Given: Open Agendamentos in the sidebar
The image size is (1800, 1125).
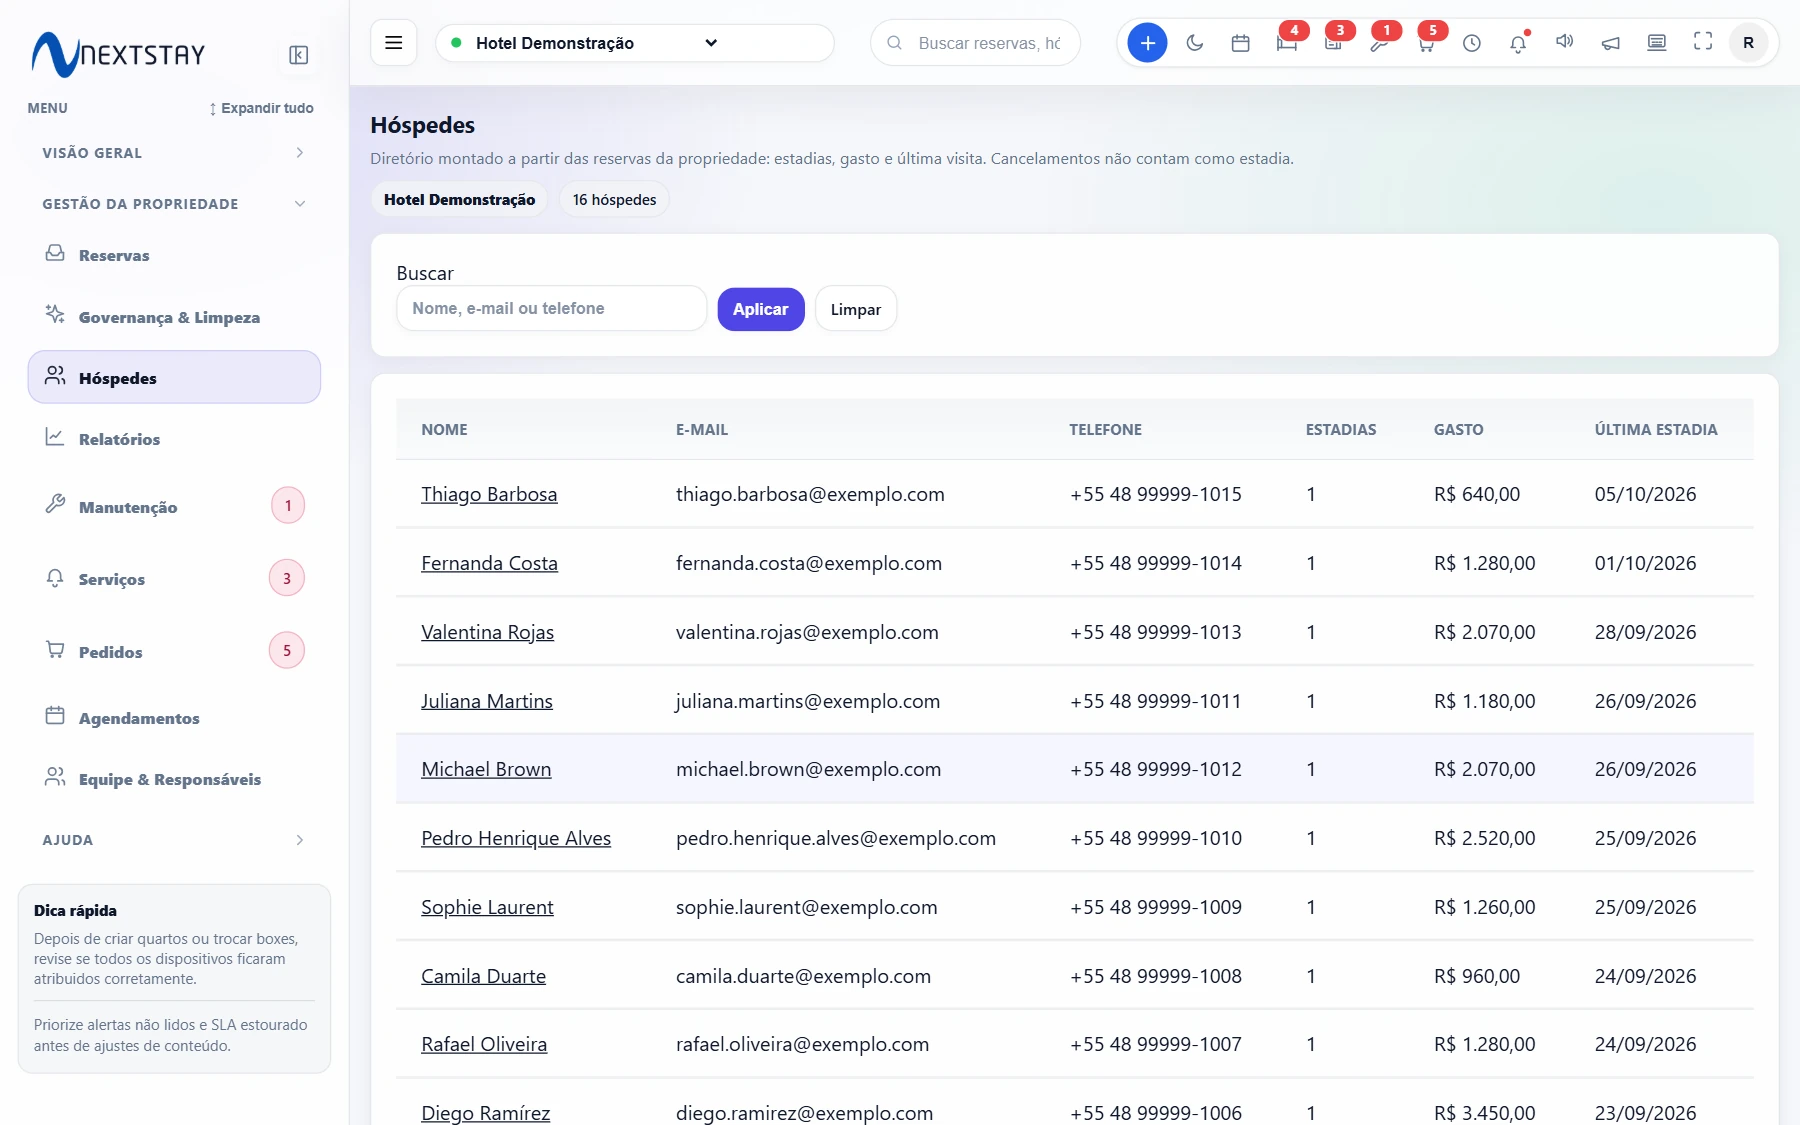Looking at the screenshot, I should click(174, 718).
